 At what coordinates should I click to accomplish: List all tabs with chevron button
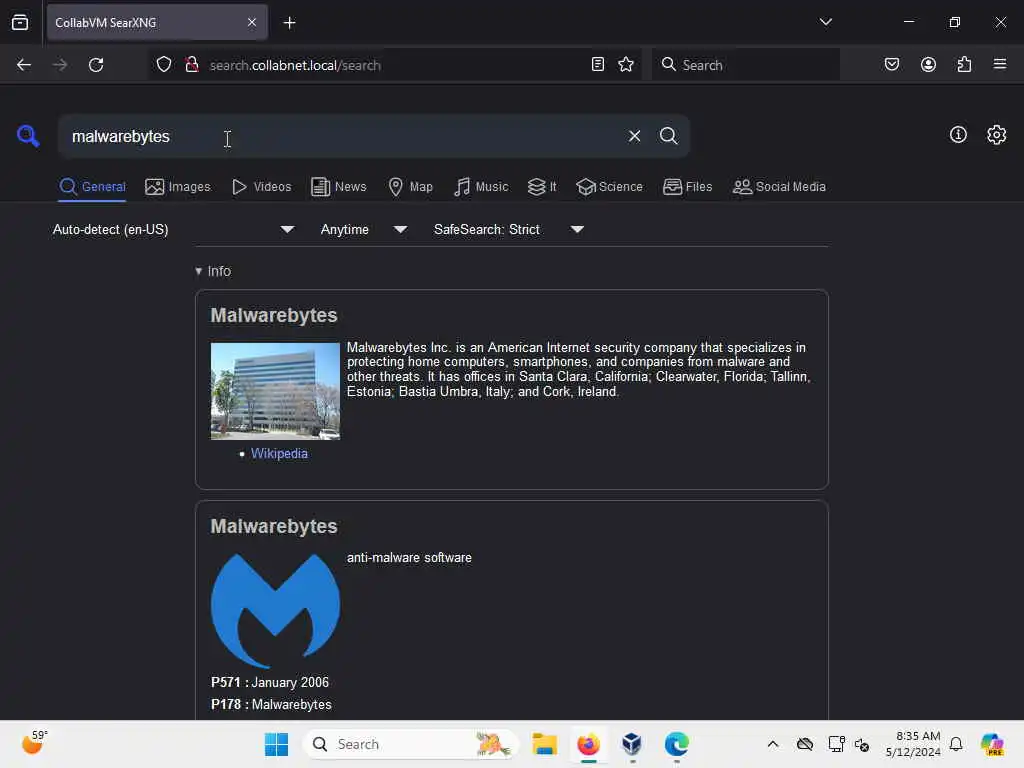pos(825,22)
